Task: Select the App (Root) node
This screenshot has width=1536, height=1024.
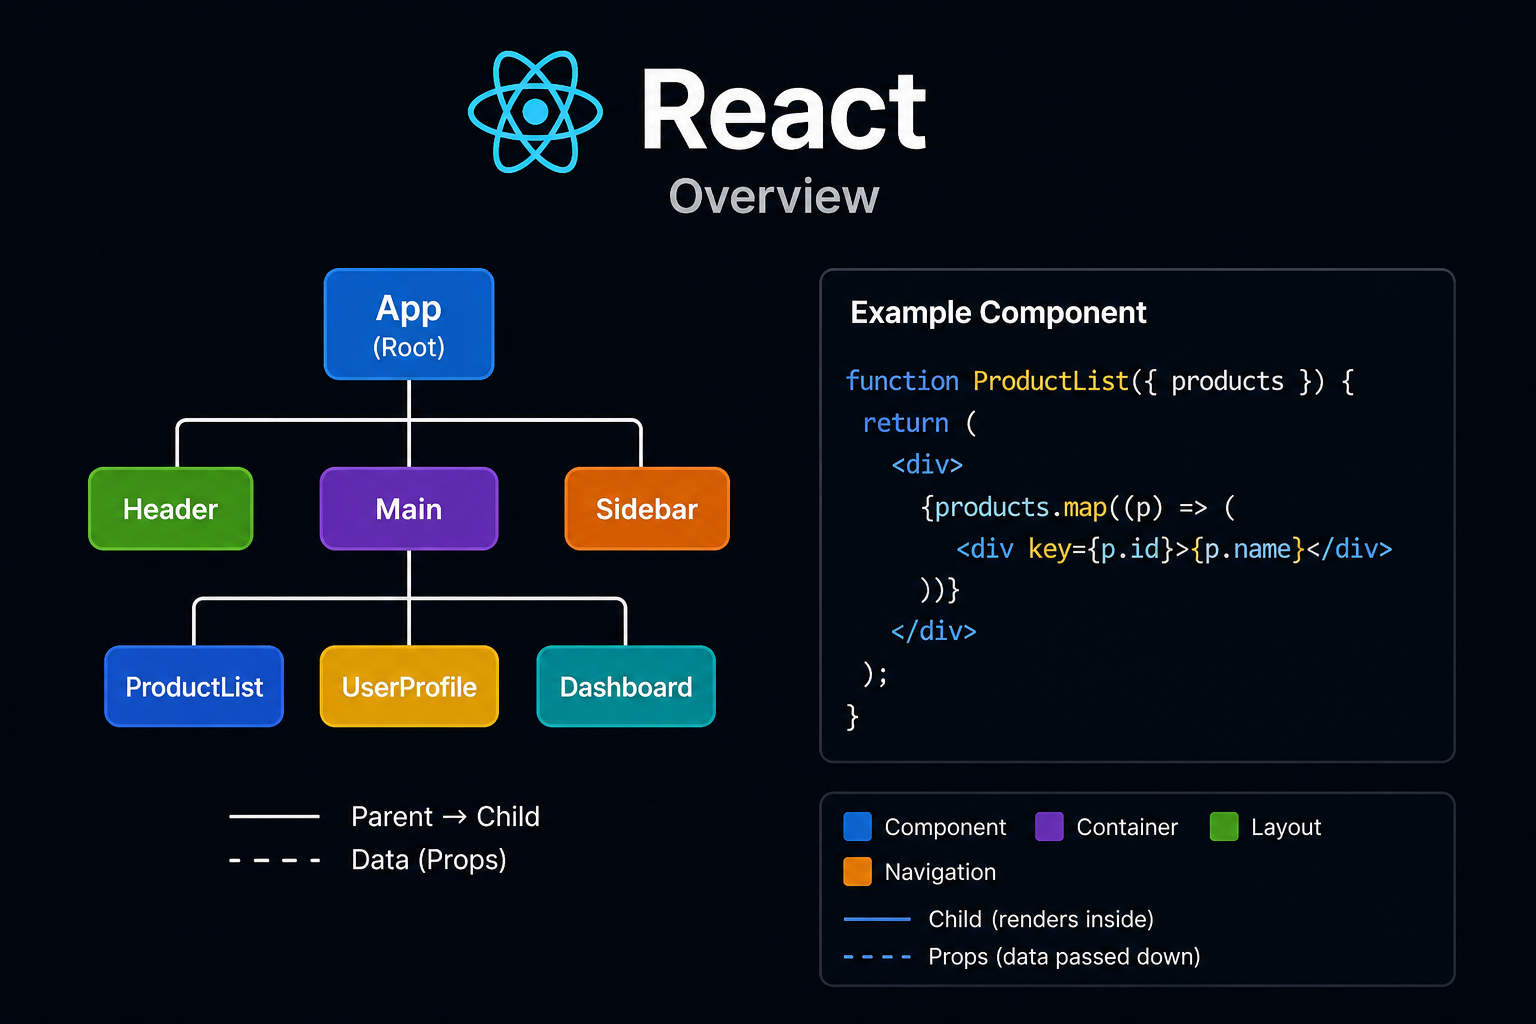Action: point(409,324)
